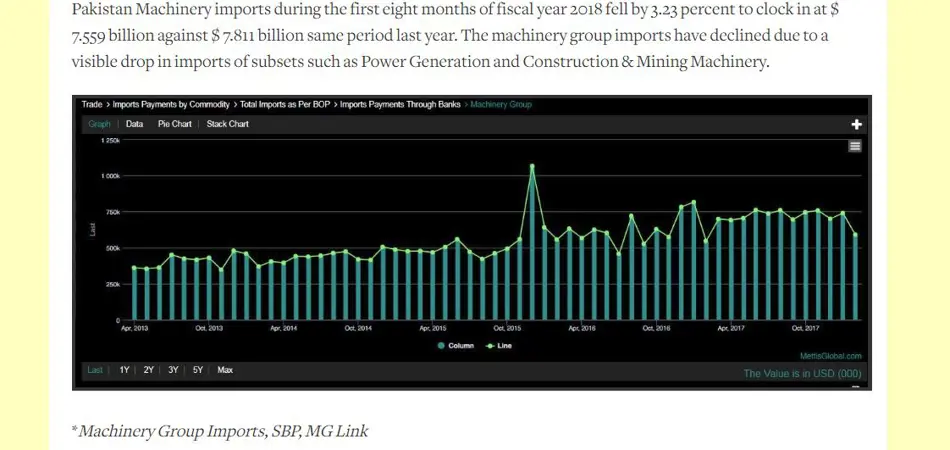The height and width of the screenshot is (450, 950).
Task: Select the 2Y time range
Action: (149, 370)
